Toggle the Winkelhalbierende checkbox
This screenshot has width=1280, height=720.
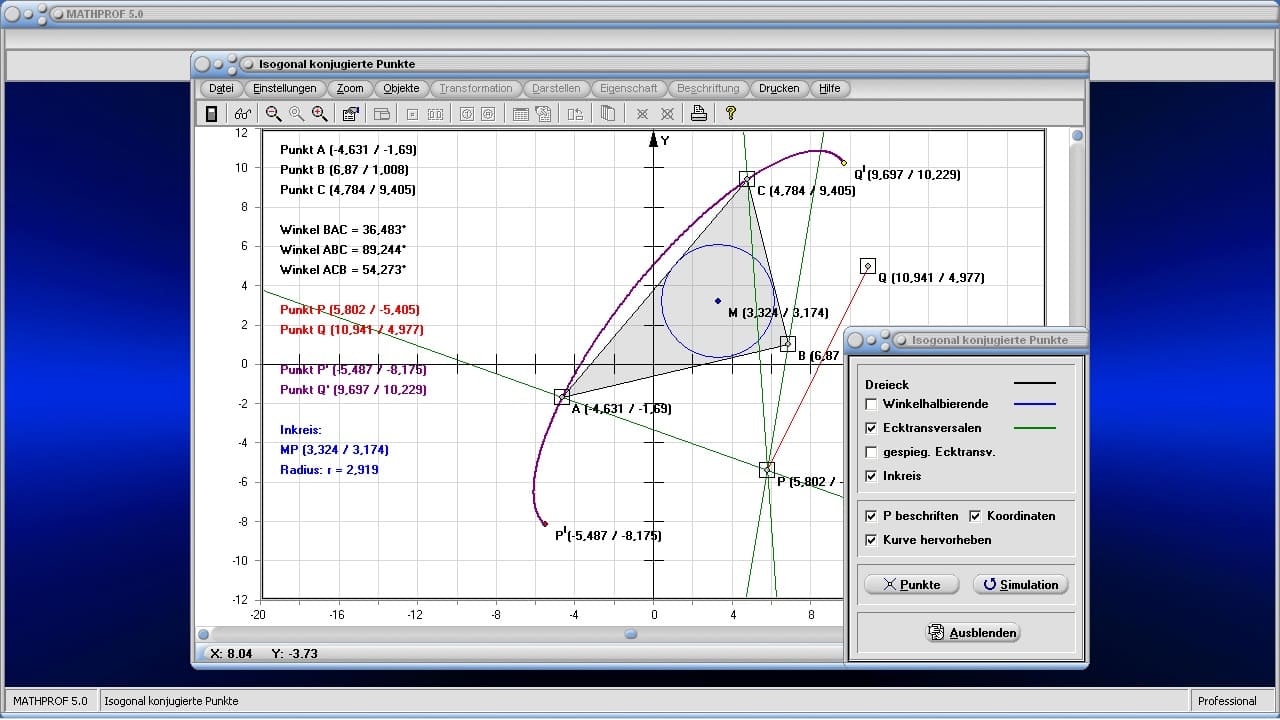pos(871,404)
